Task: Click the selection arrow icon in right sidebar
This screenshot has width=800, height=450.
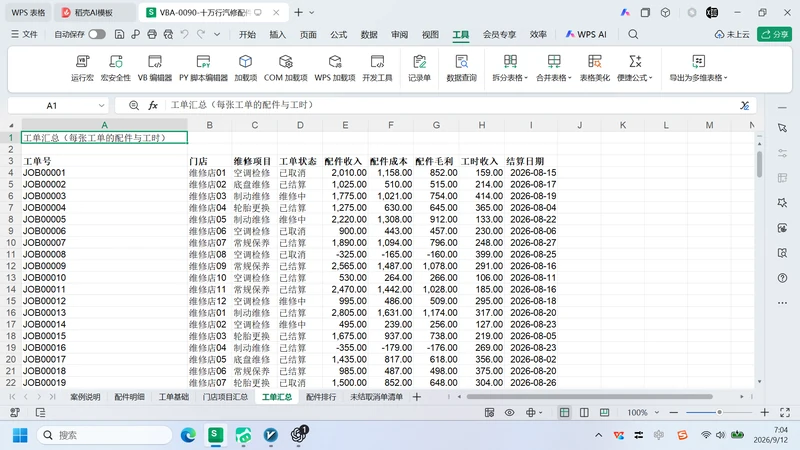Action: pos(782,128)
